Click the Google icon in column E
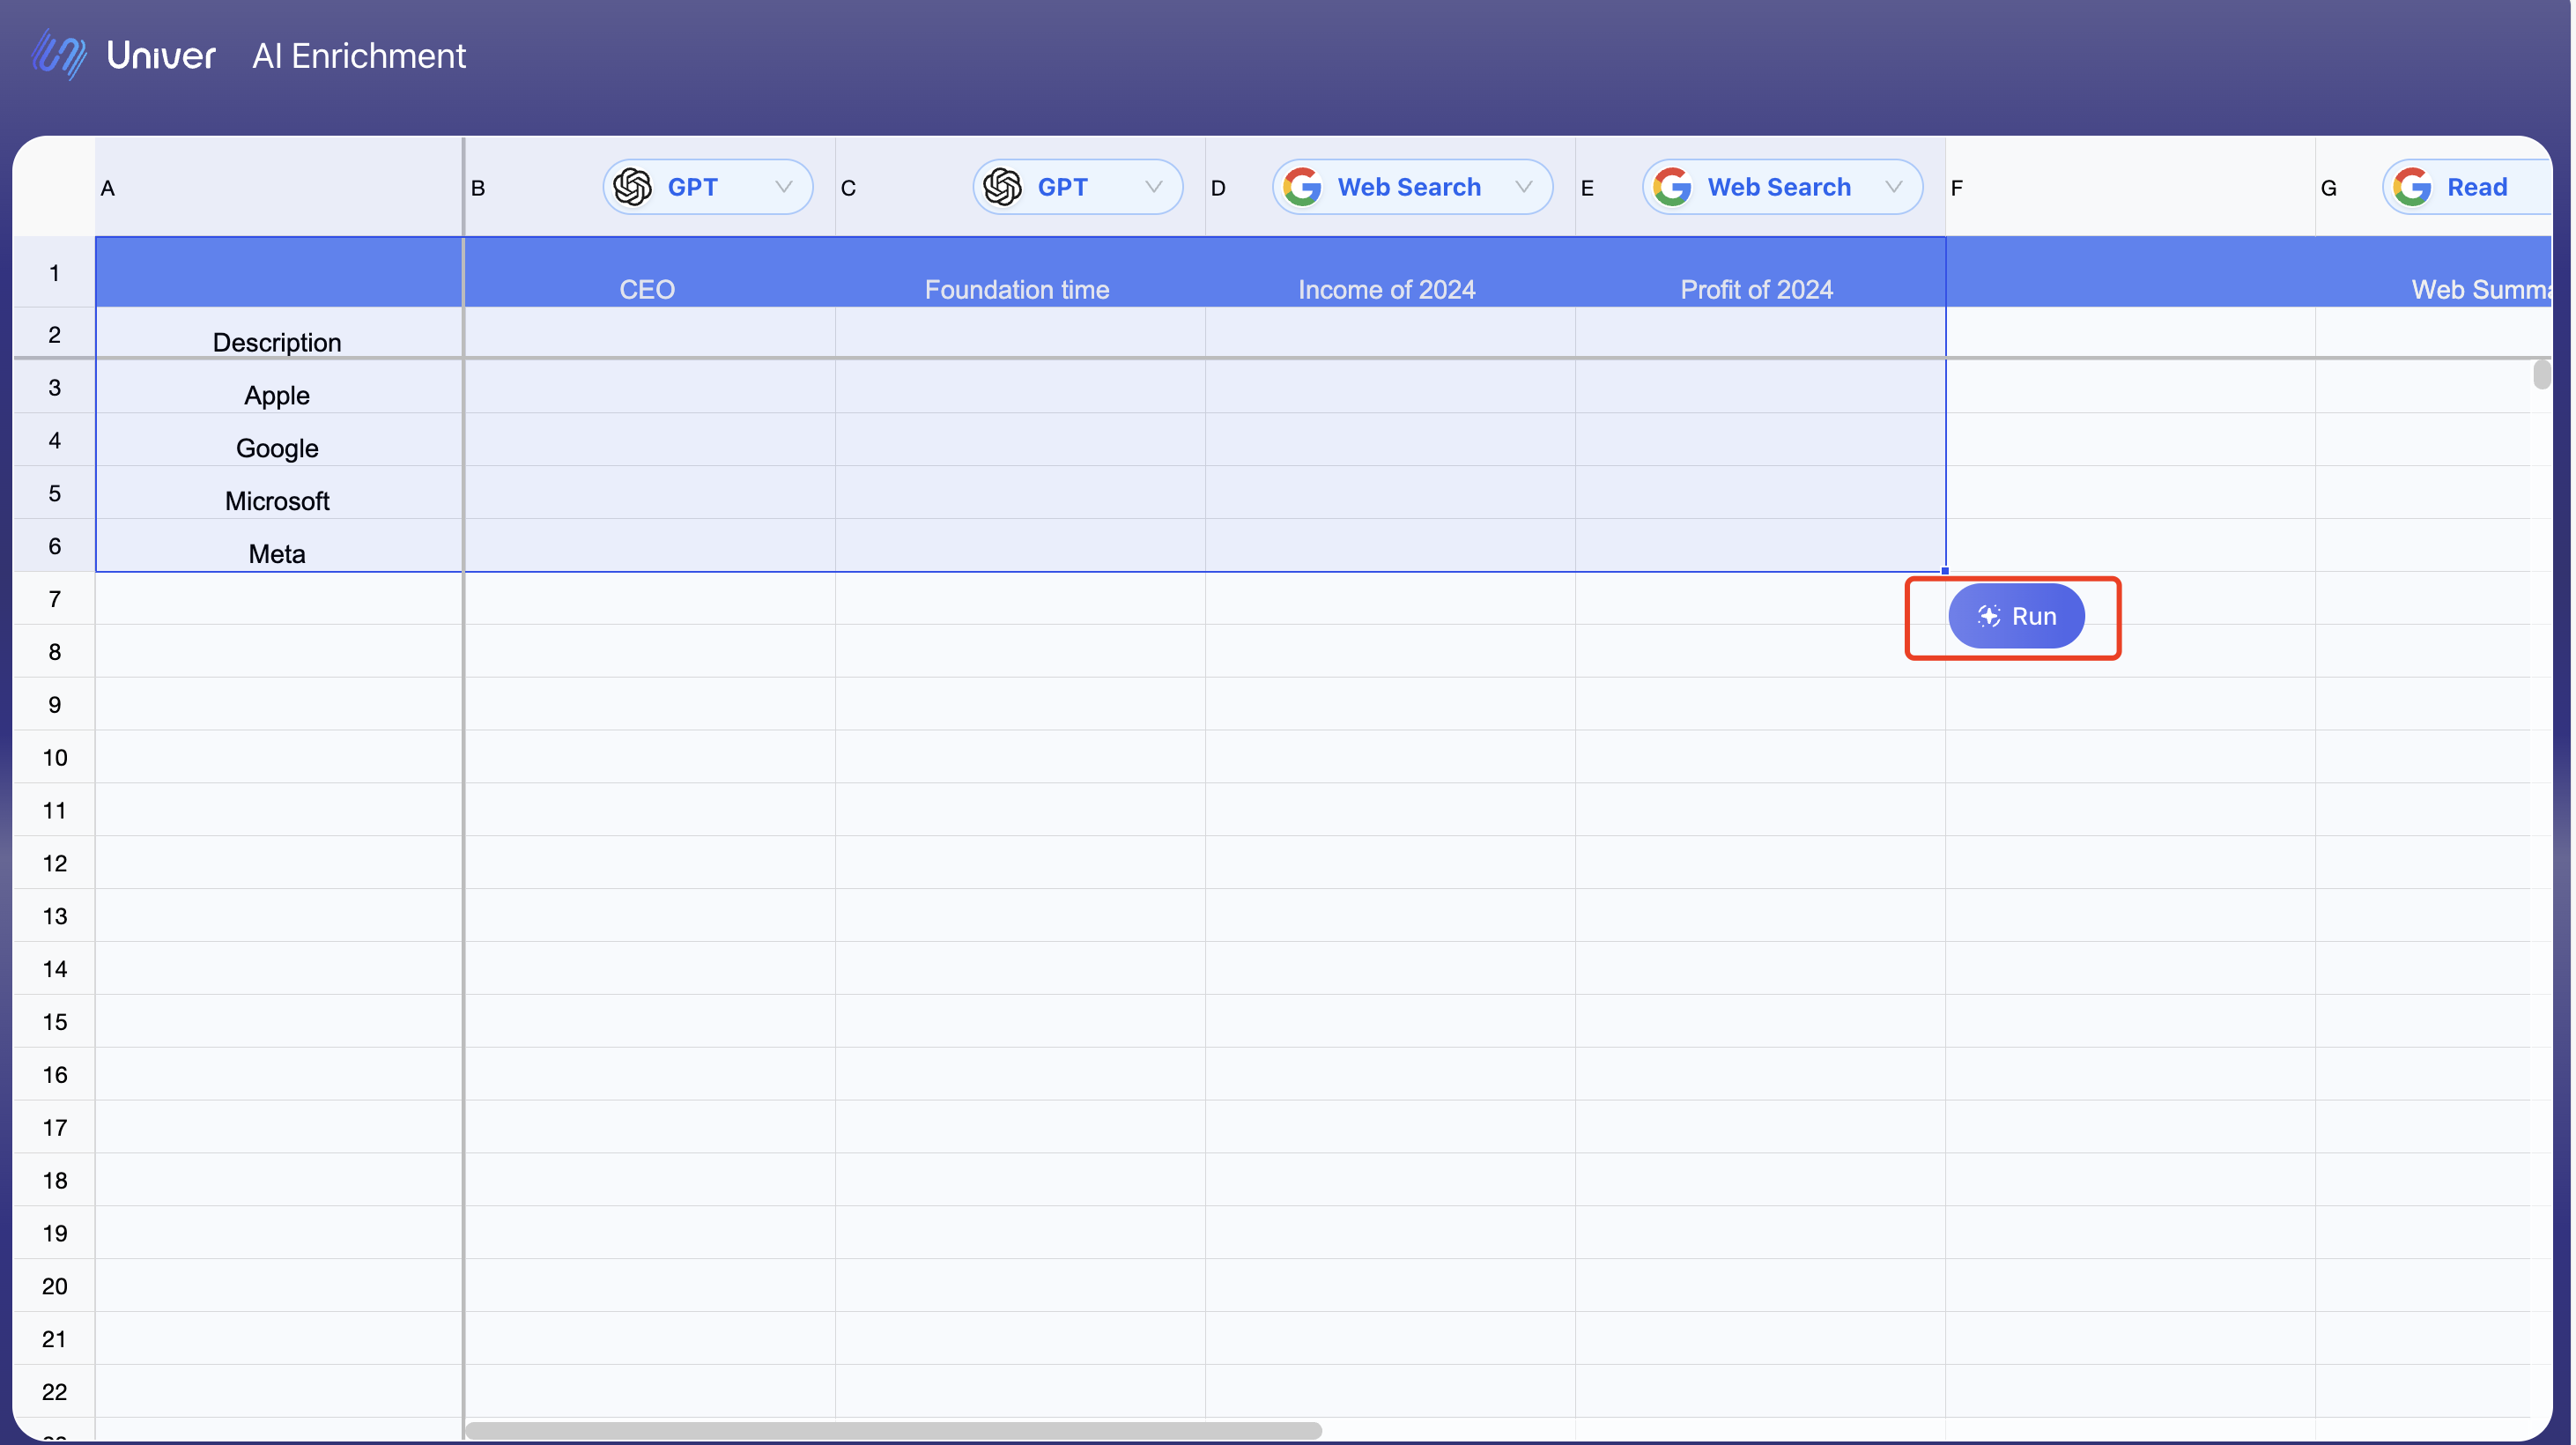This screenshot has width=2576, height=1445. click(1673, 187)
